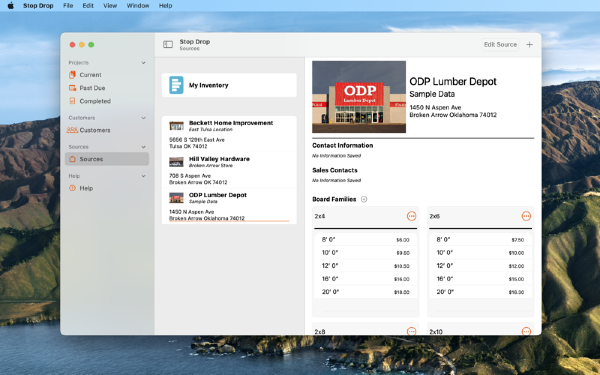Image resolution: width=600 pixels, height=375 pixels.
Task: Click Hill Valley Hardware store thumbnail
Action: (176, 162)
